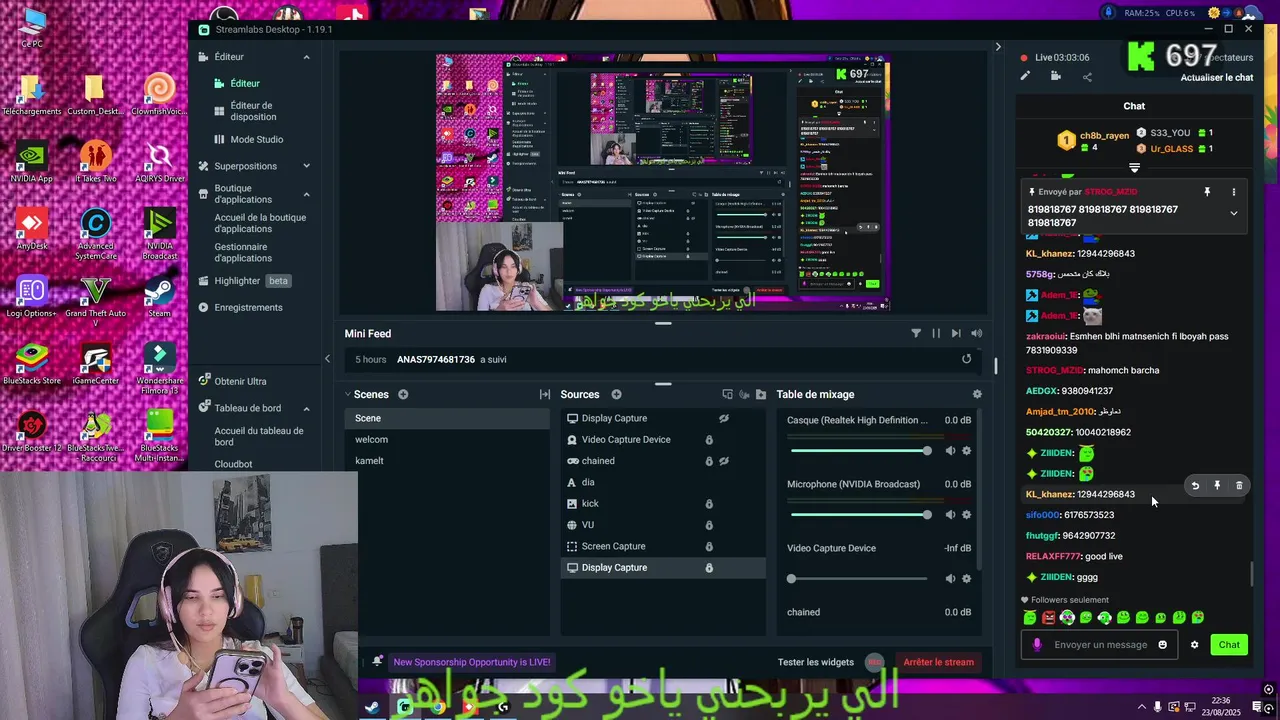1280x720 pixels.
Task: Adjust Microphone NVIDIA Broadcast volume slider
Action: coord(861,515)
